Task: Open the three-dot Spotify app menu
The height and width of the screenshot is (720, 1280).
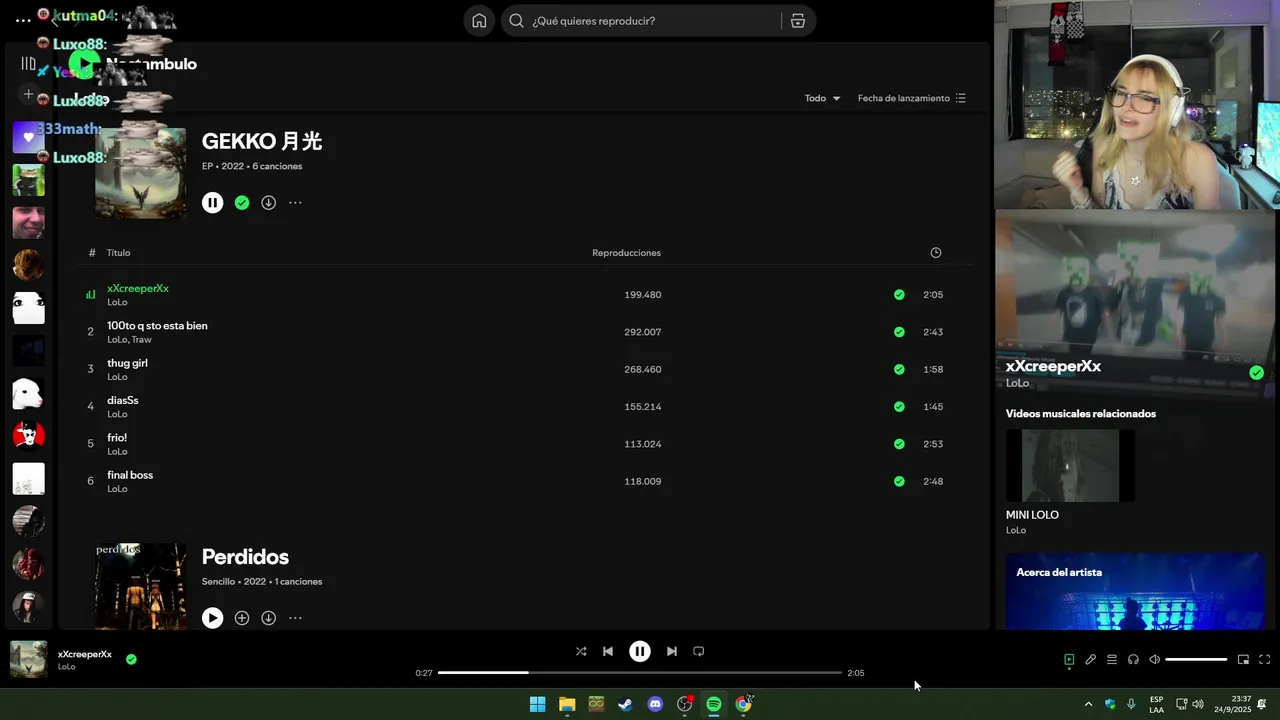Action: (x=23, y=20)
